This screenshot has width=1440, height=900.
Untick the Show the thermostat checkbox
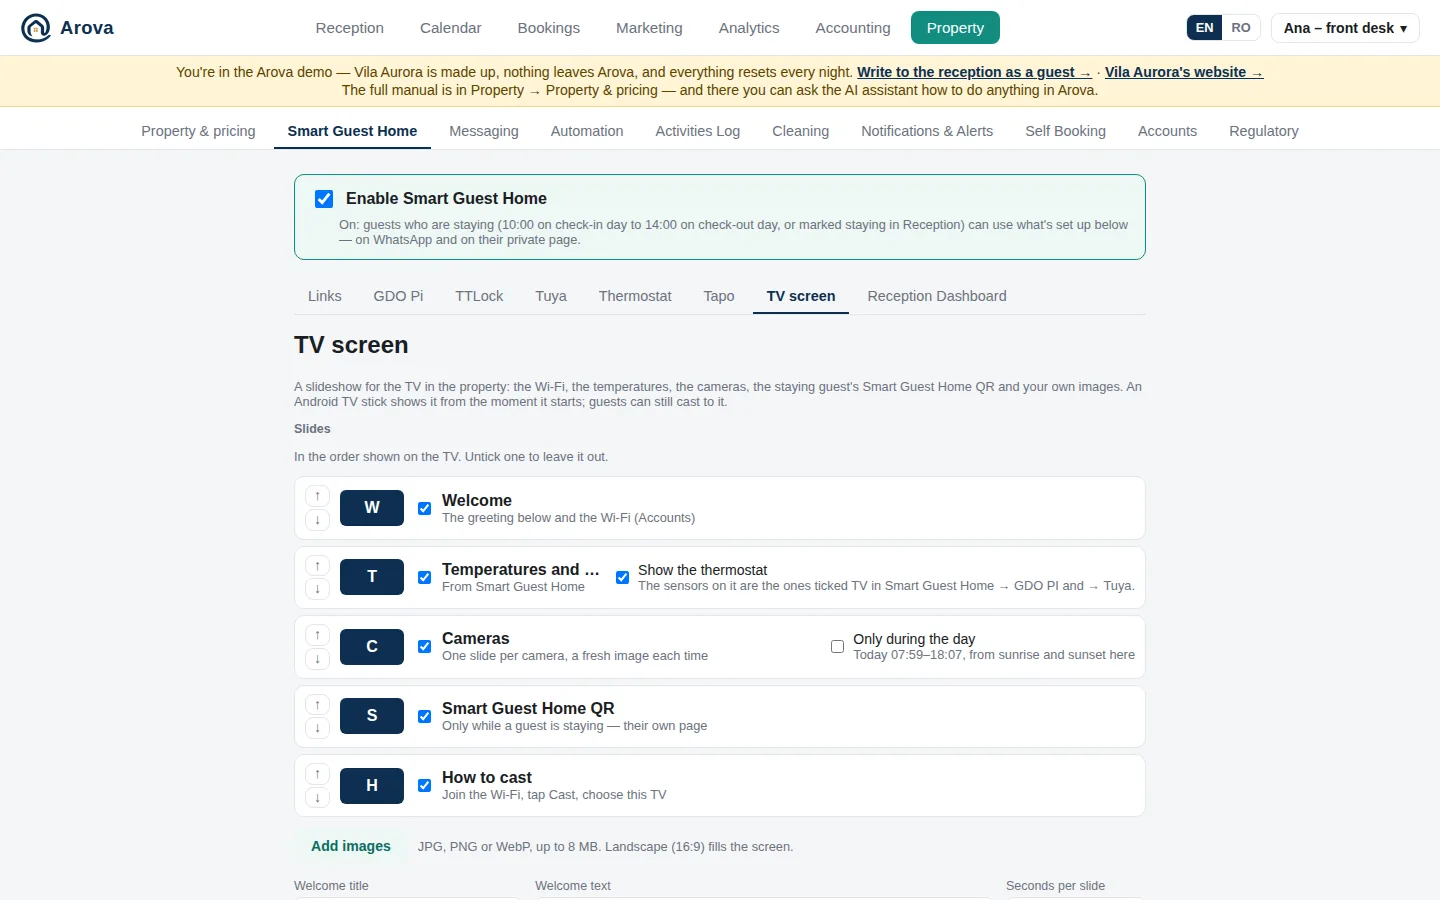click(623, 577)
